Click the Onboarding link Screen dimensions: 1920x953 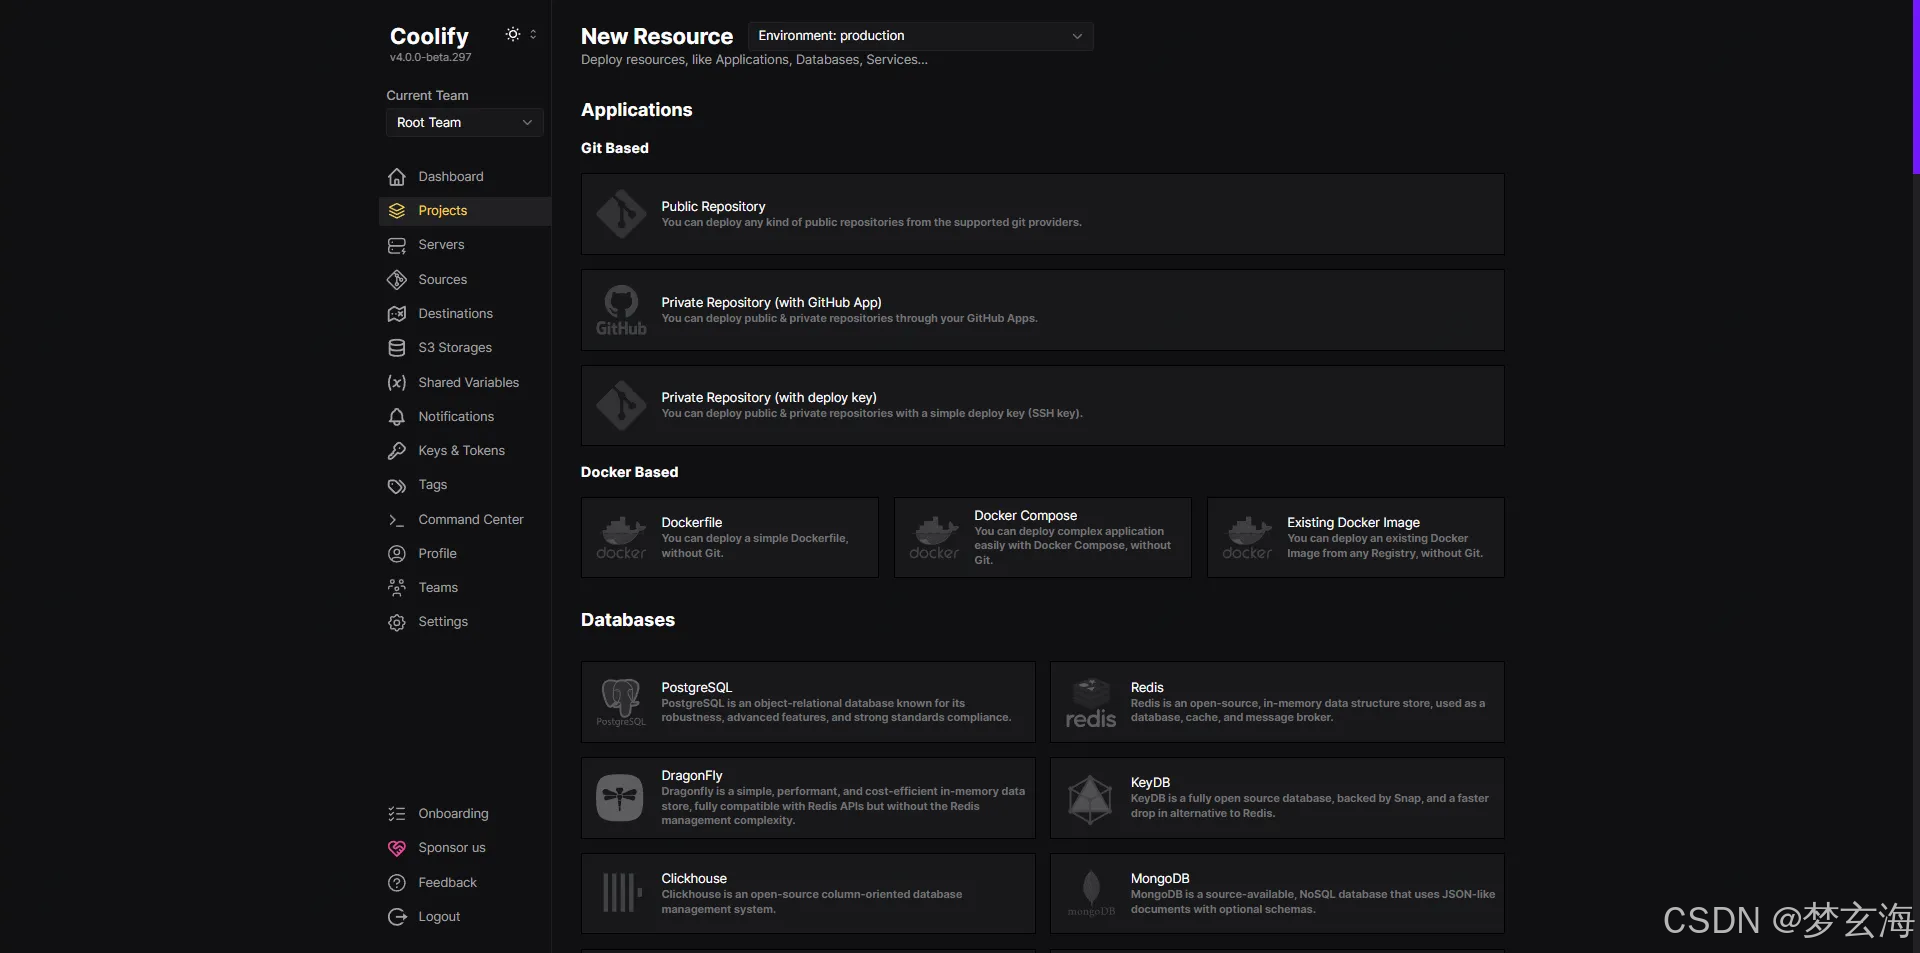(x=465, y=814)
